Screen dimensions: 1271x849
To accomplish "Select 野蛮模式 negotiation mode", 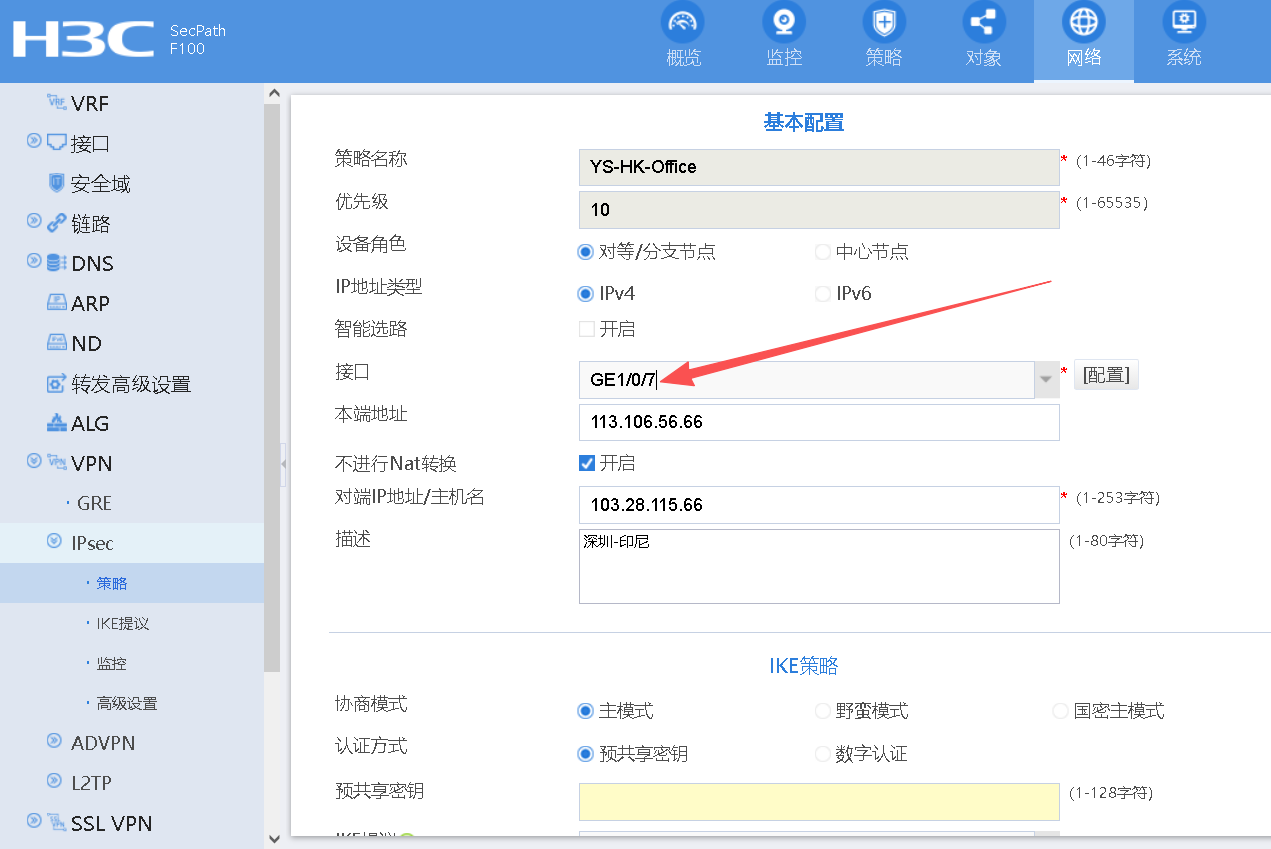I will pos(823,711).
